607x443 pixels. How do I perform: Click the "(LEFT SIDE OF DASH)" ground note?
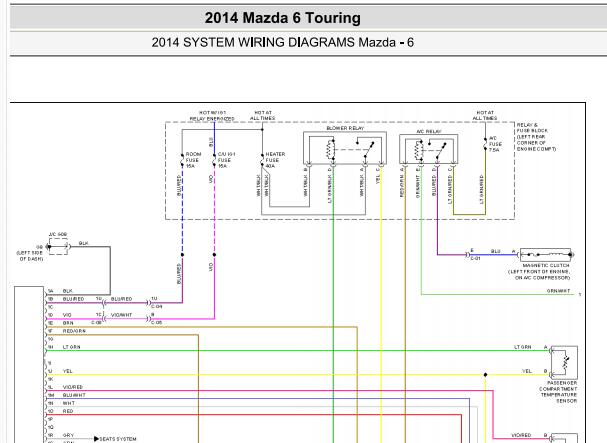29,256
